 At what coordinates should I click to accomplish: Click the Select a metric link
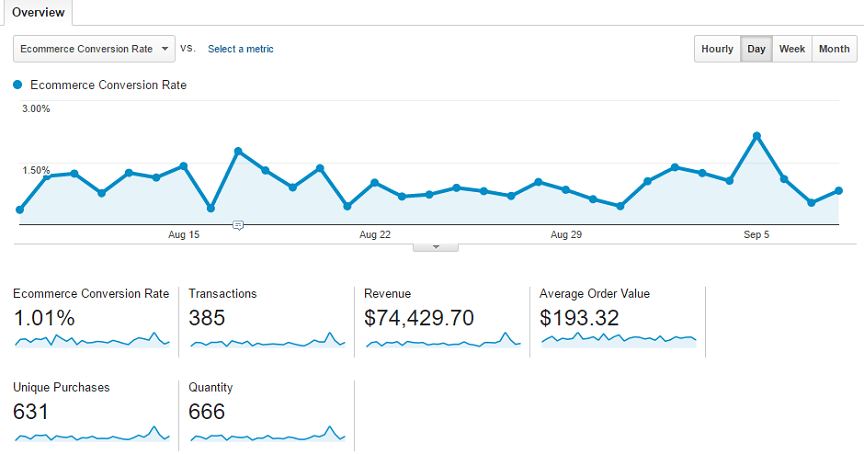(240, 49)
